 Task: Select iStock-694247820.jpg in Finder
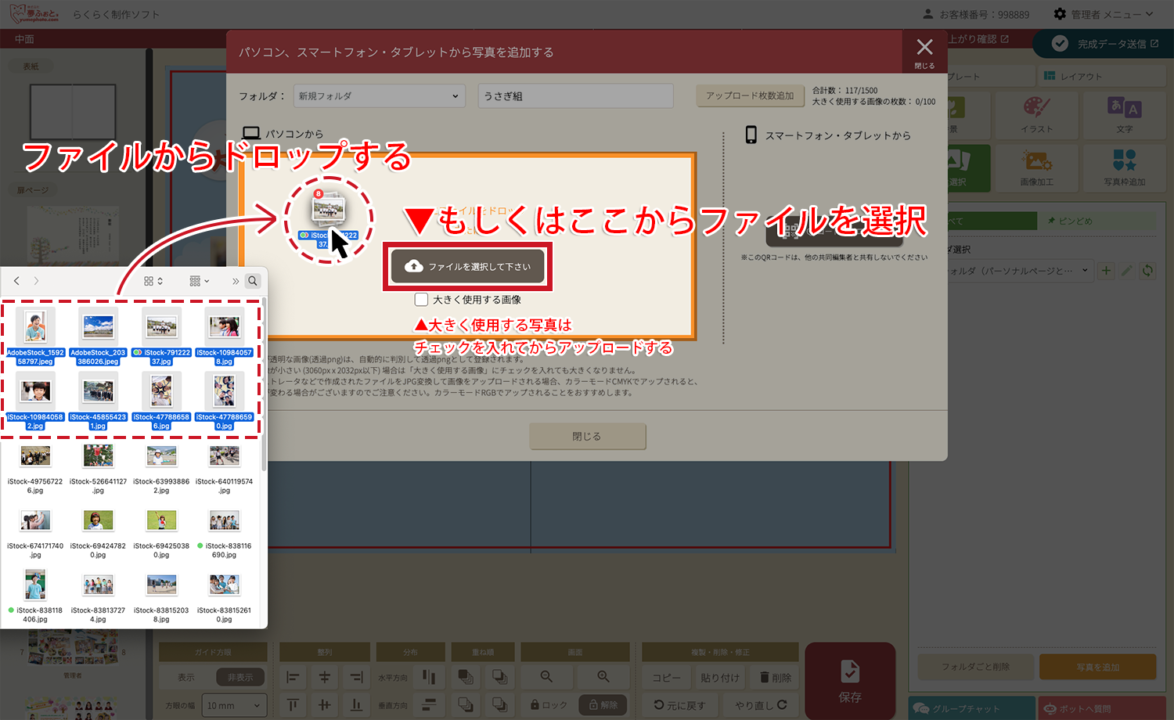point(98,534)
